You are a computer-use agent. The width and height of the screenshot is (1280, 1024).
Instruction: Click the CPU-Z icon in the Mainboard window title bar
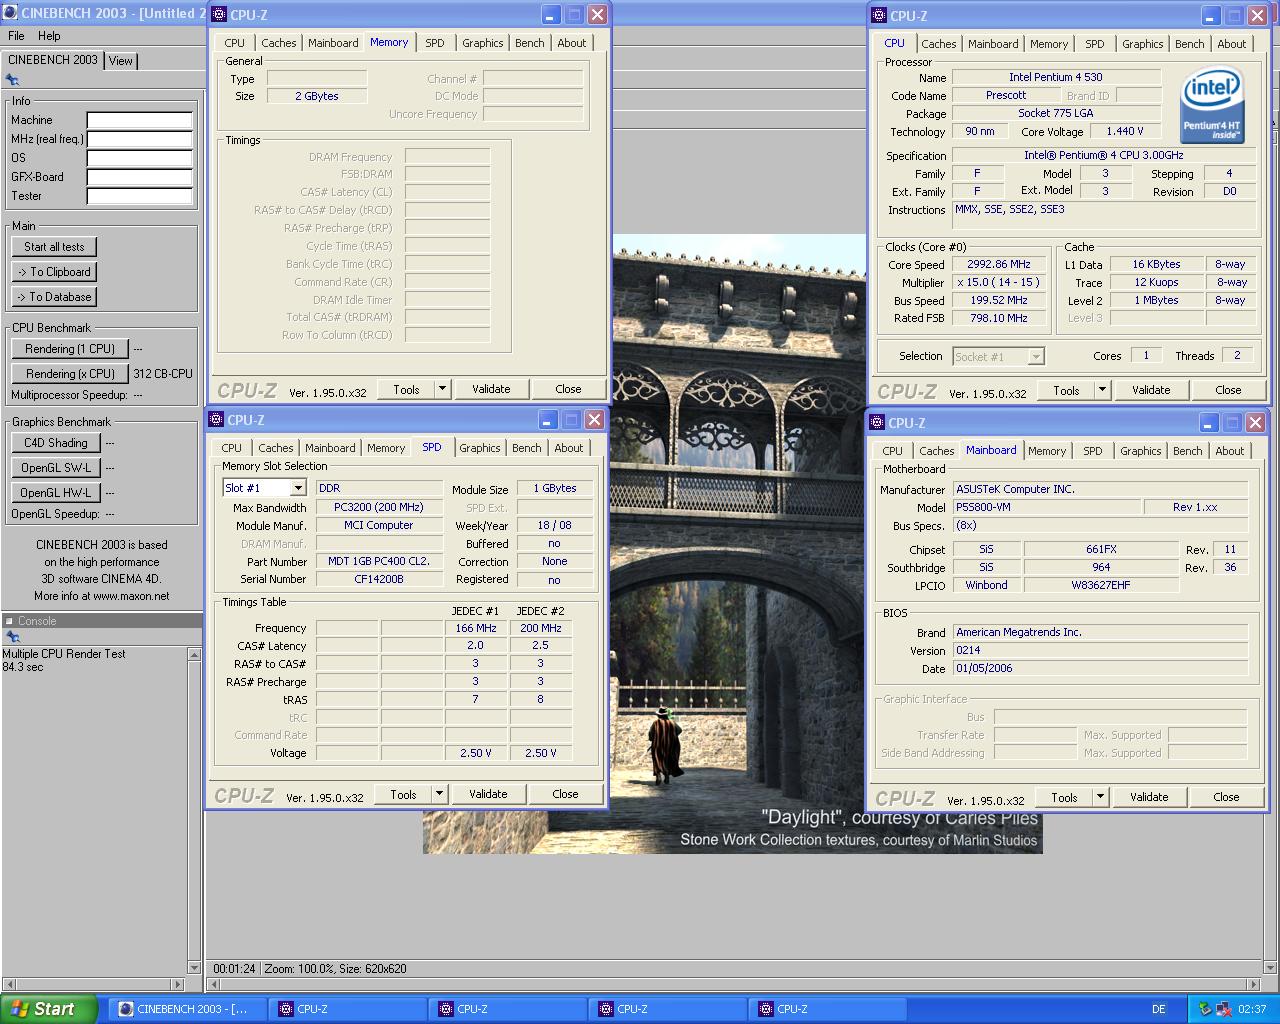[877, 423]
